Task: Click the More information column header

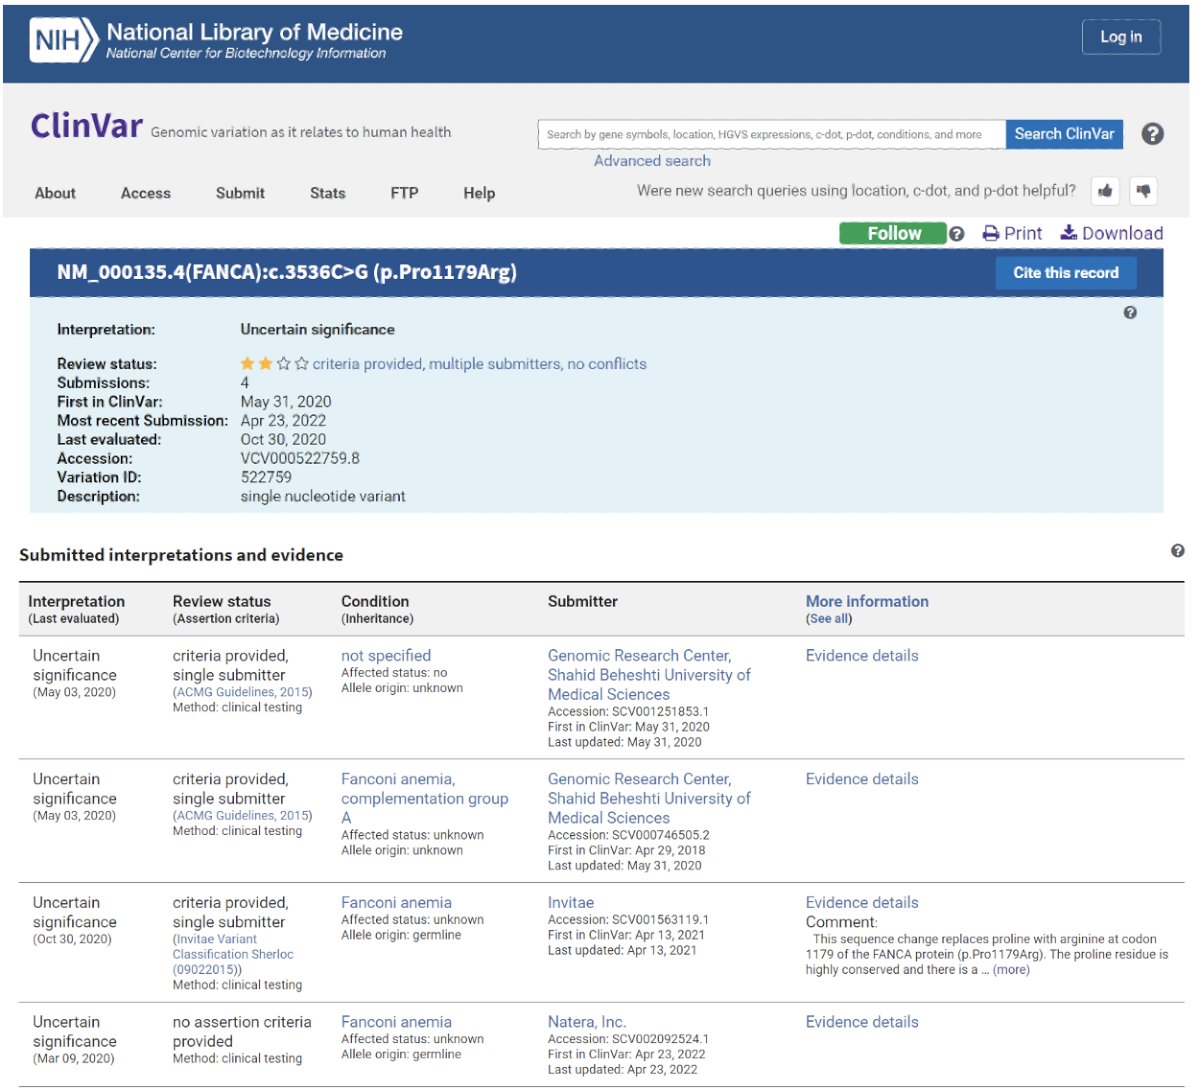Action: click(x=867, y=601)
